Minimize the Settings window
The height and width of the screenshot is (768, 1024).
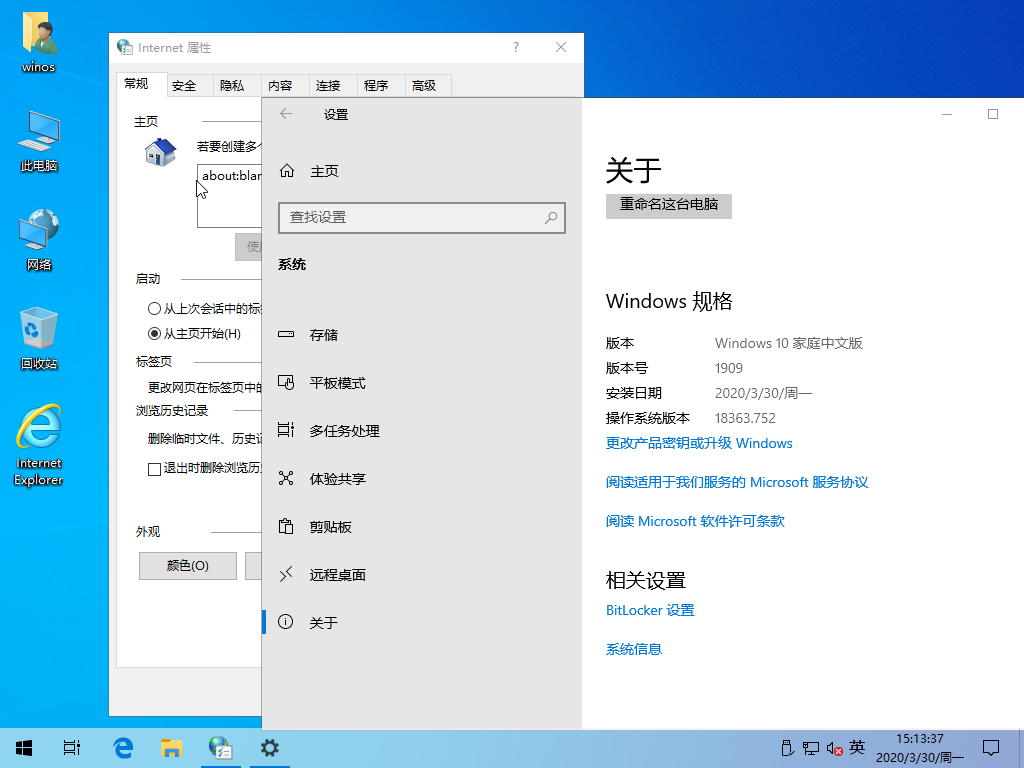(x=947, y=114)
